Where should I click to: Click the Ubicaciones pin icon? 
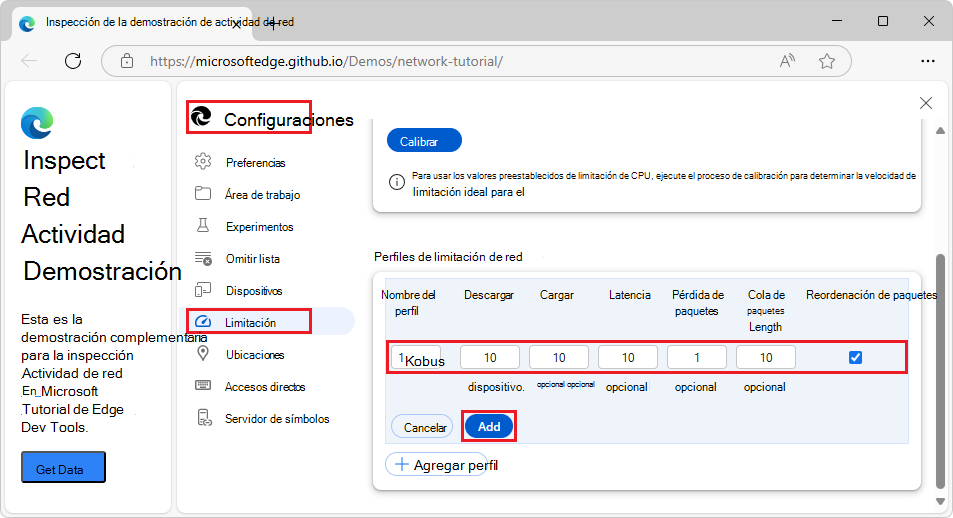point(203,353)
